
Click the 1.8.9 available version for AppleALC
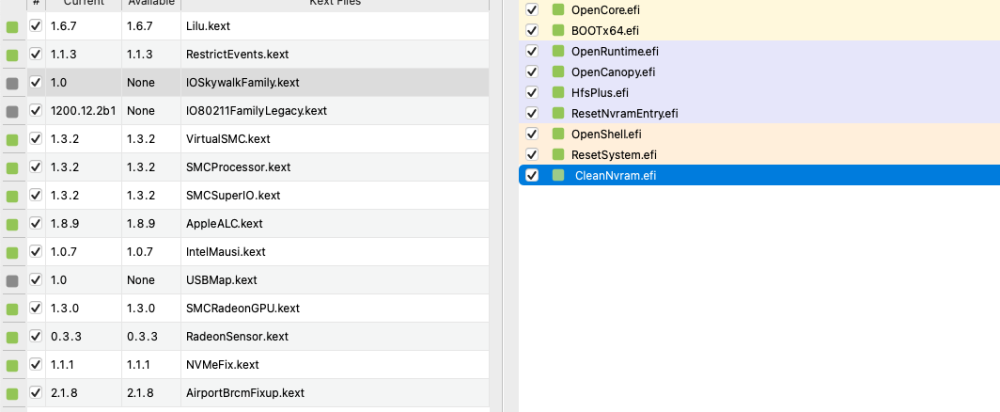pyautogui.click(x=140, y=224)
